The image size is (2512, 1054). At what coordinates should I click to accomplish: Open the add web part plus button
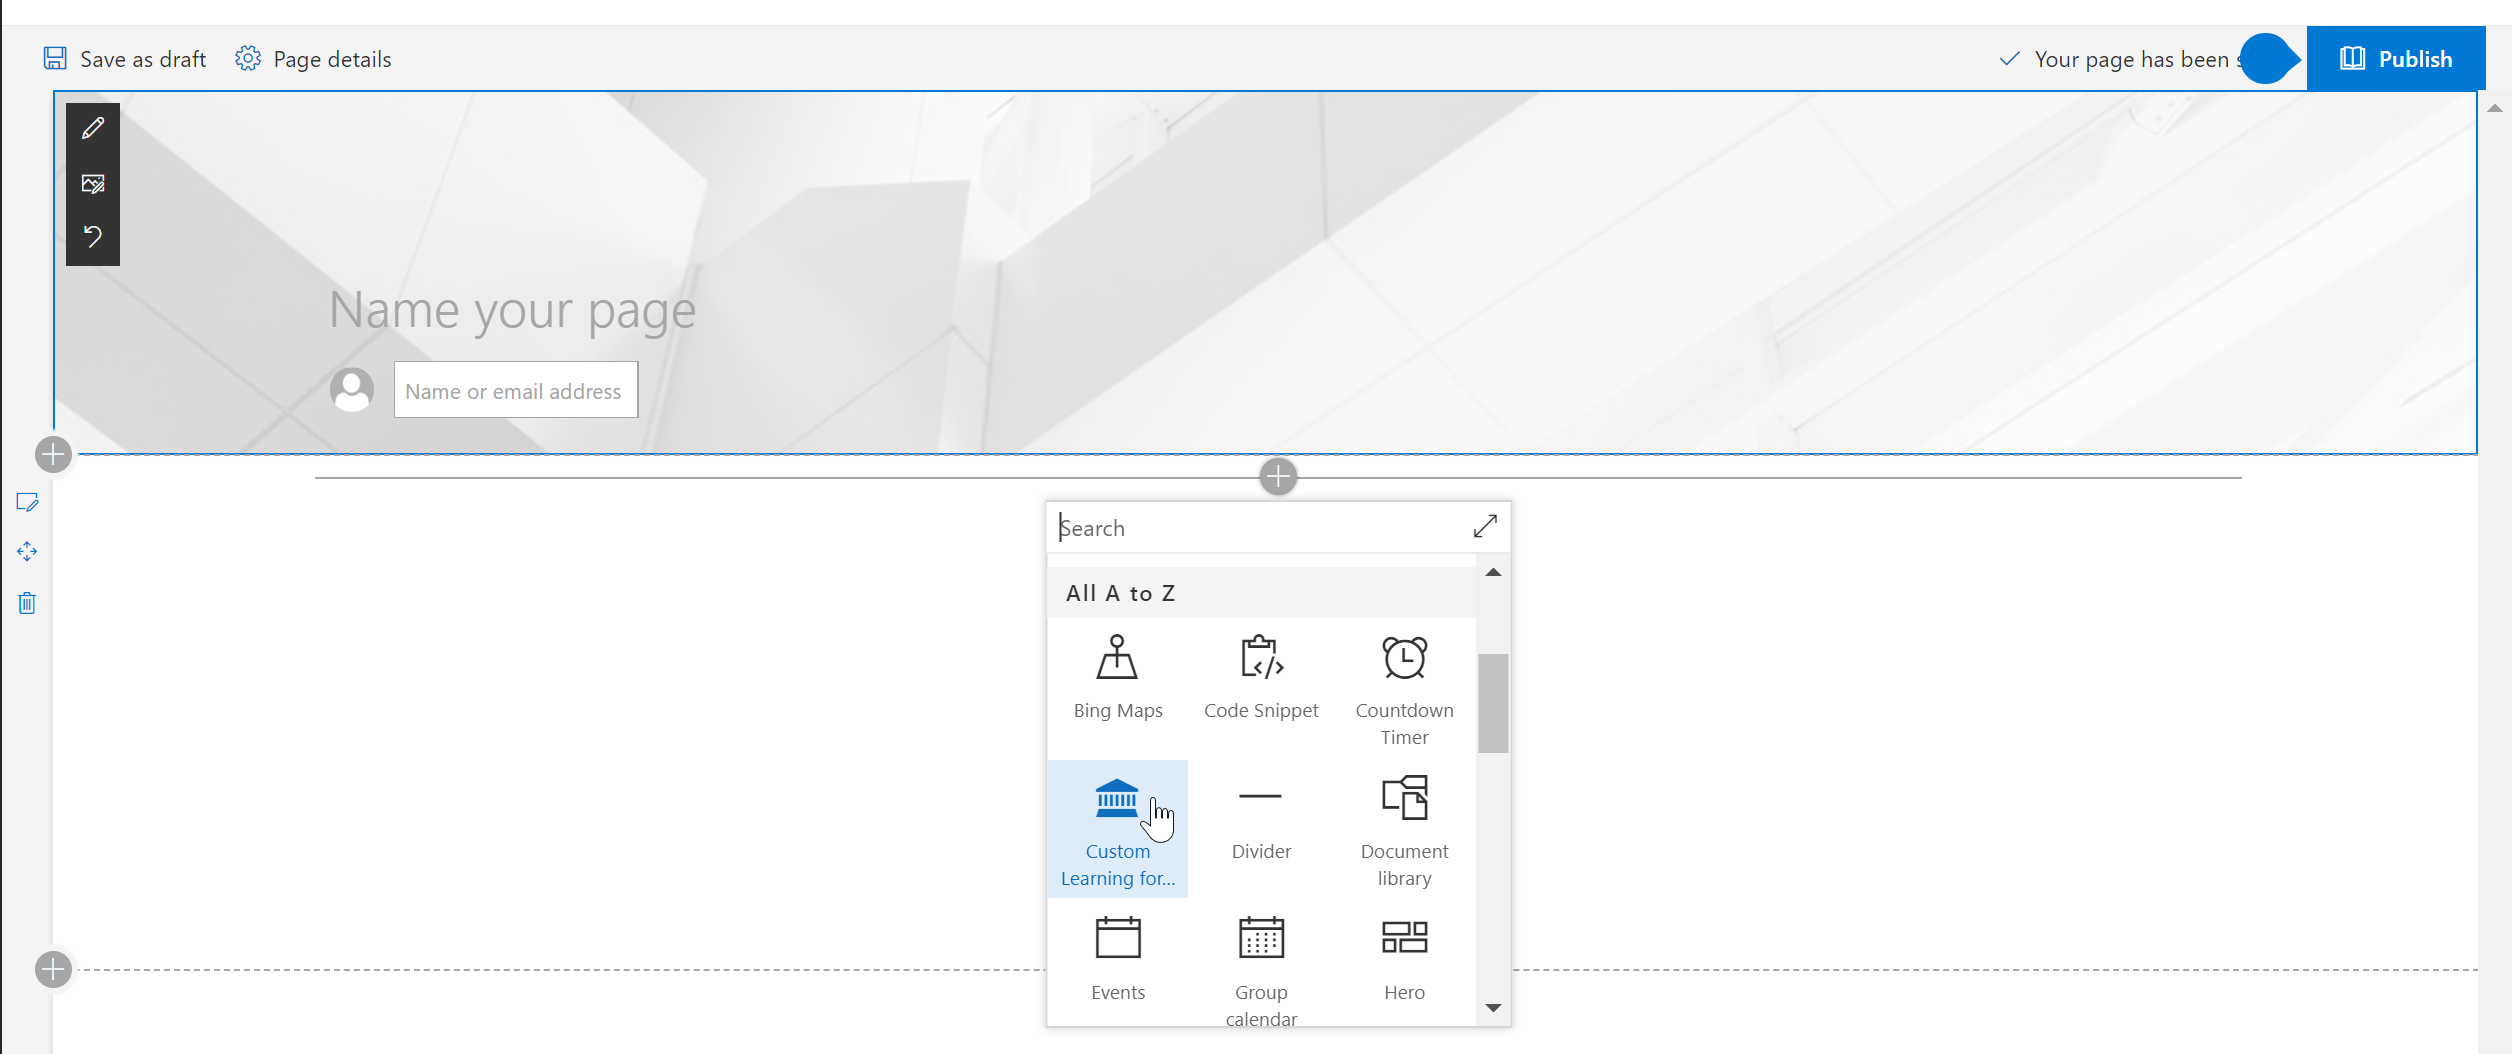[x=1277, y=477]
